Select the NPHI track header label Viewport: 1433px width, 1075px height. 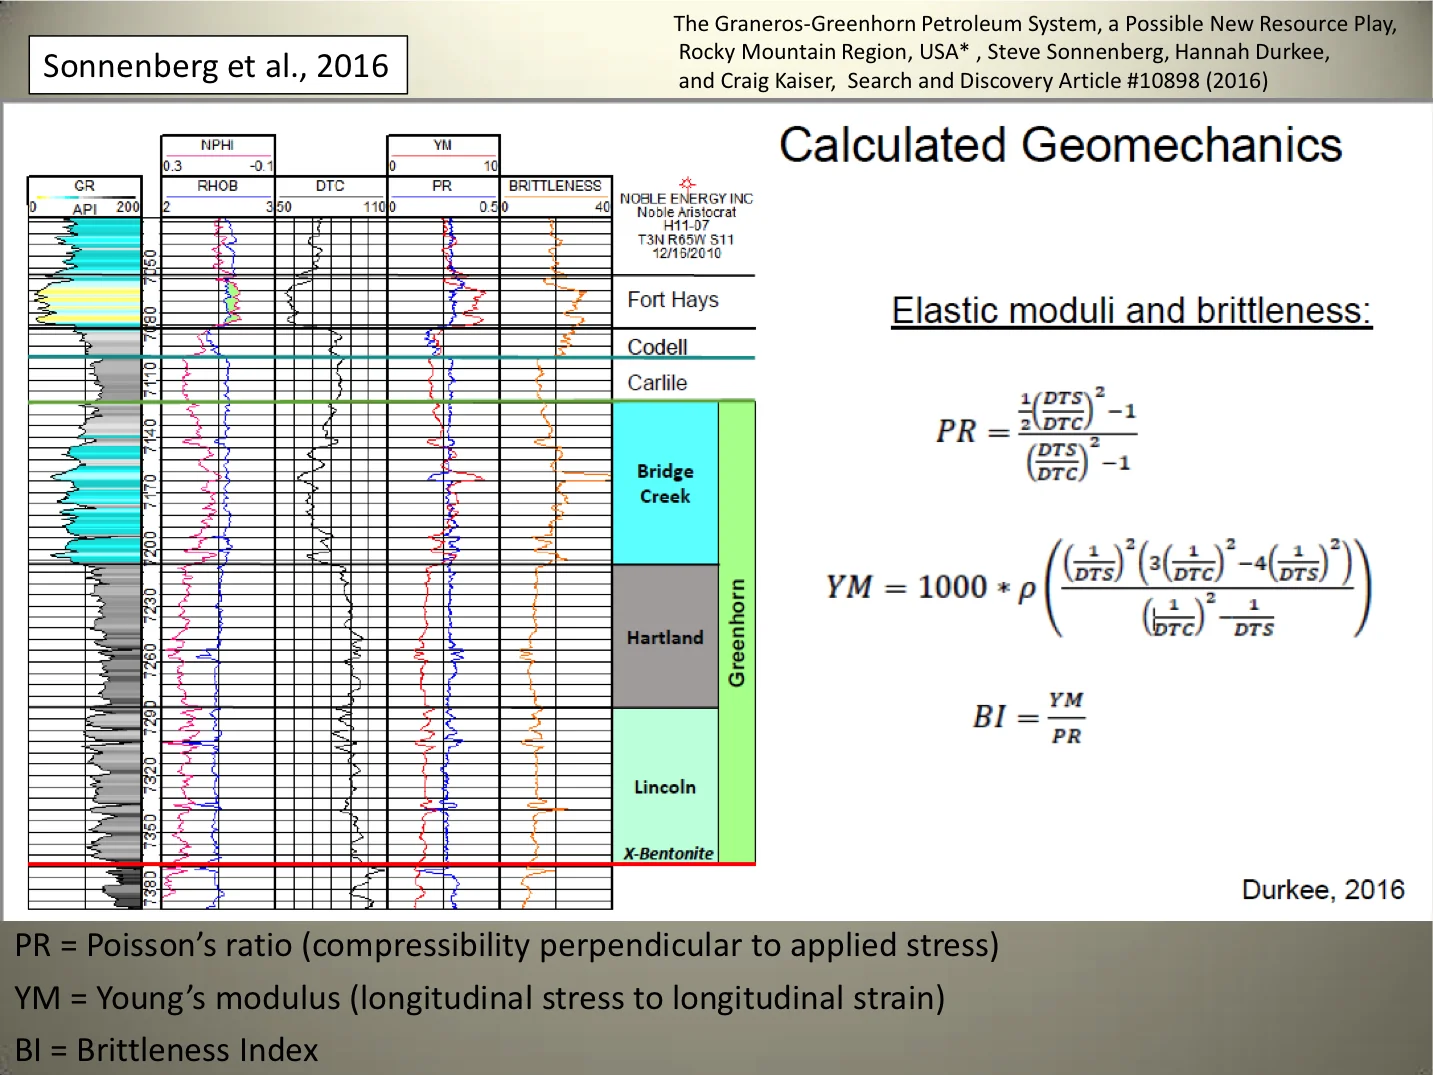[x=217, y=145]
